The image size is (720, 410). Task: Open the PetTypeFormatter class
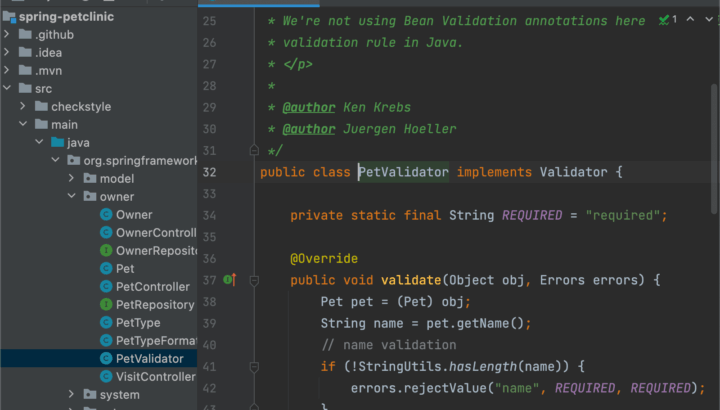[156, 340]
